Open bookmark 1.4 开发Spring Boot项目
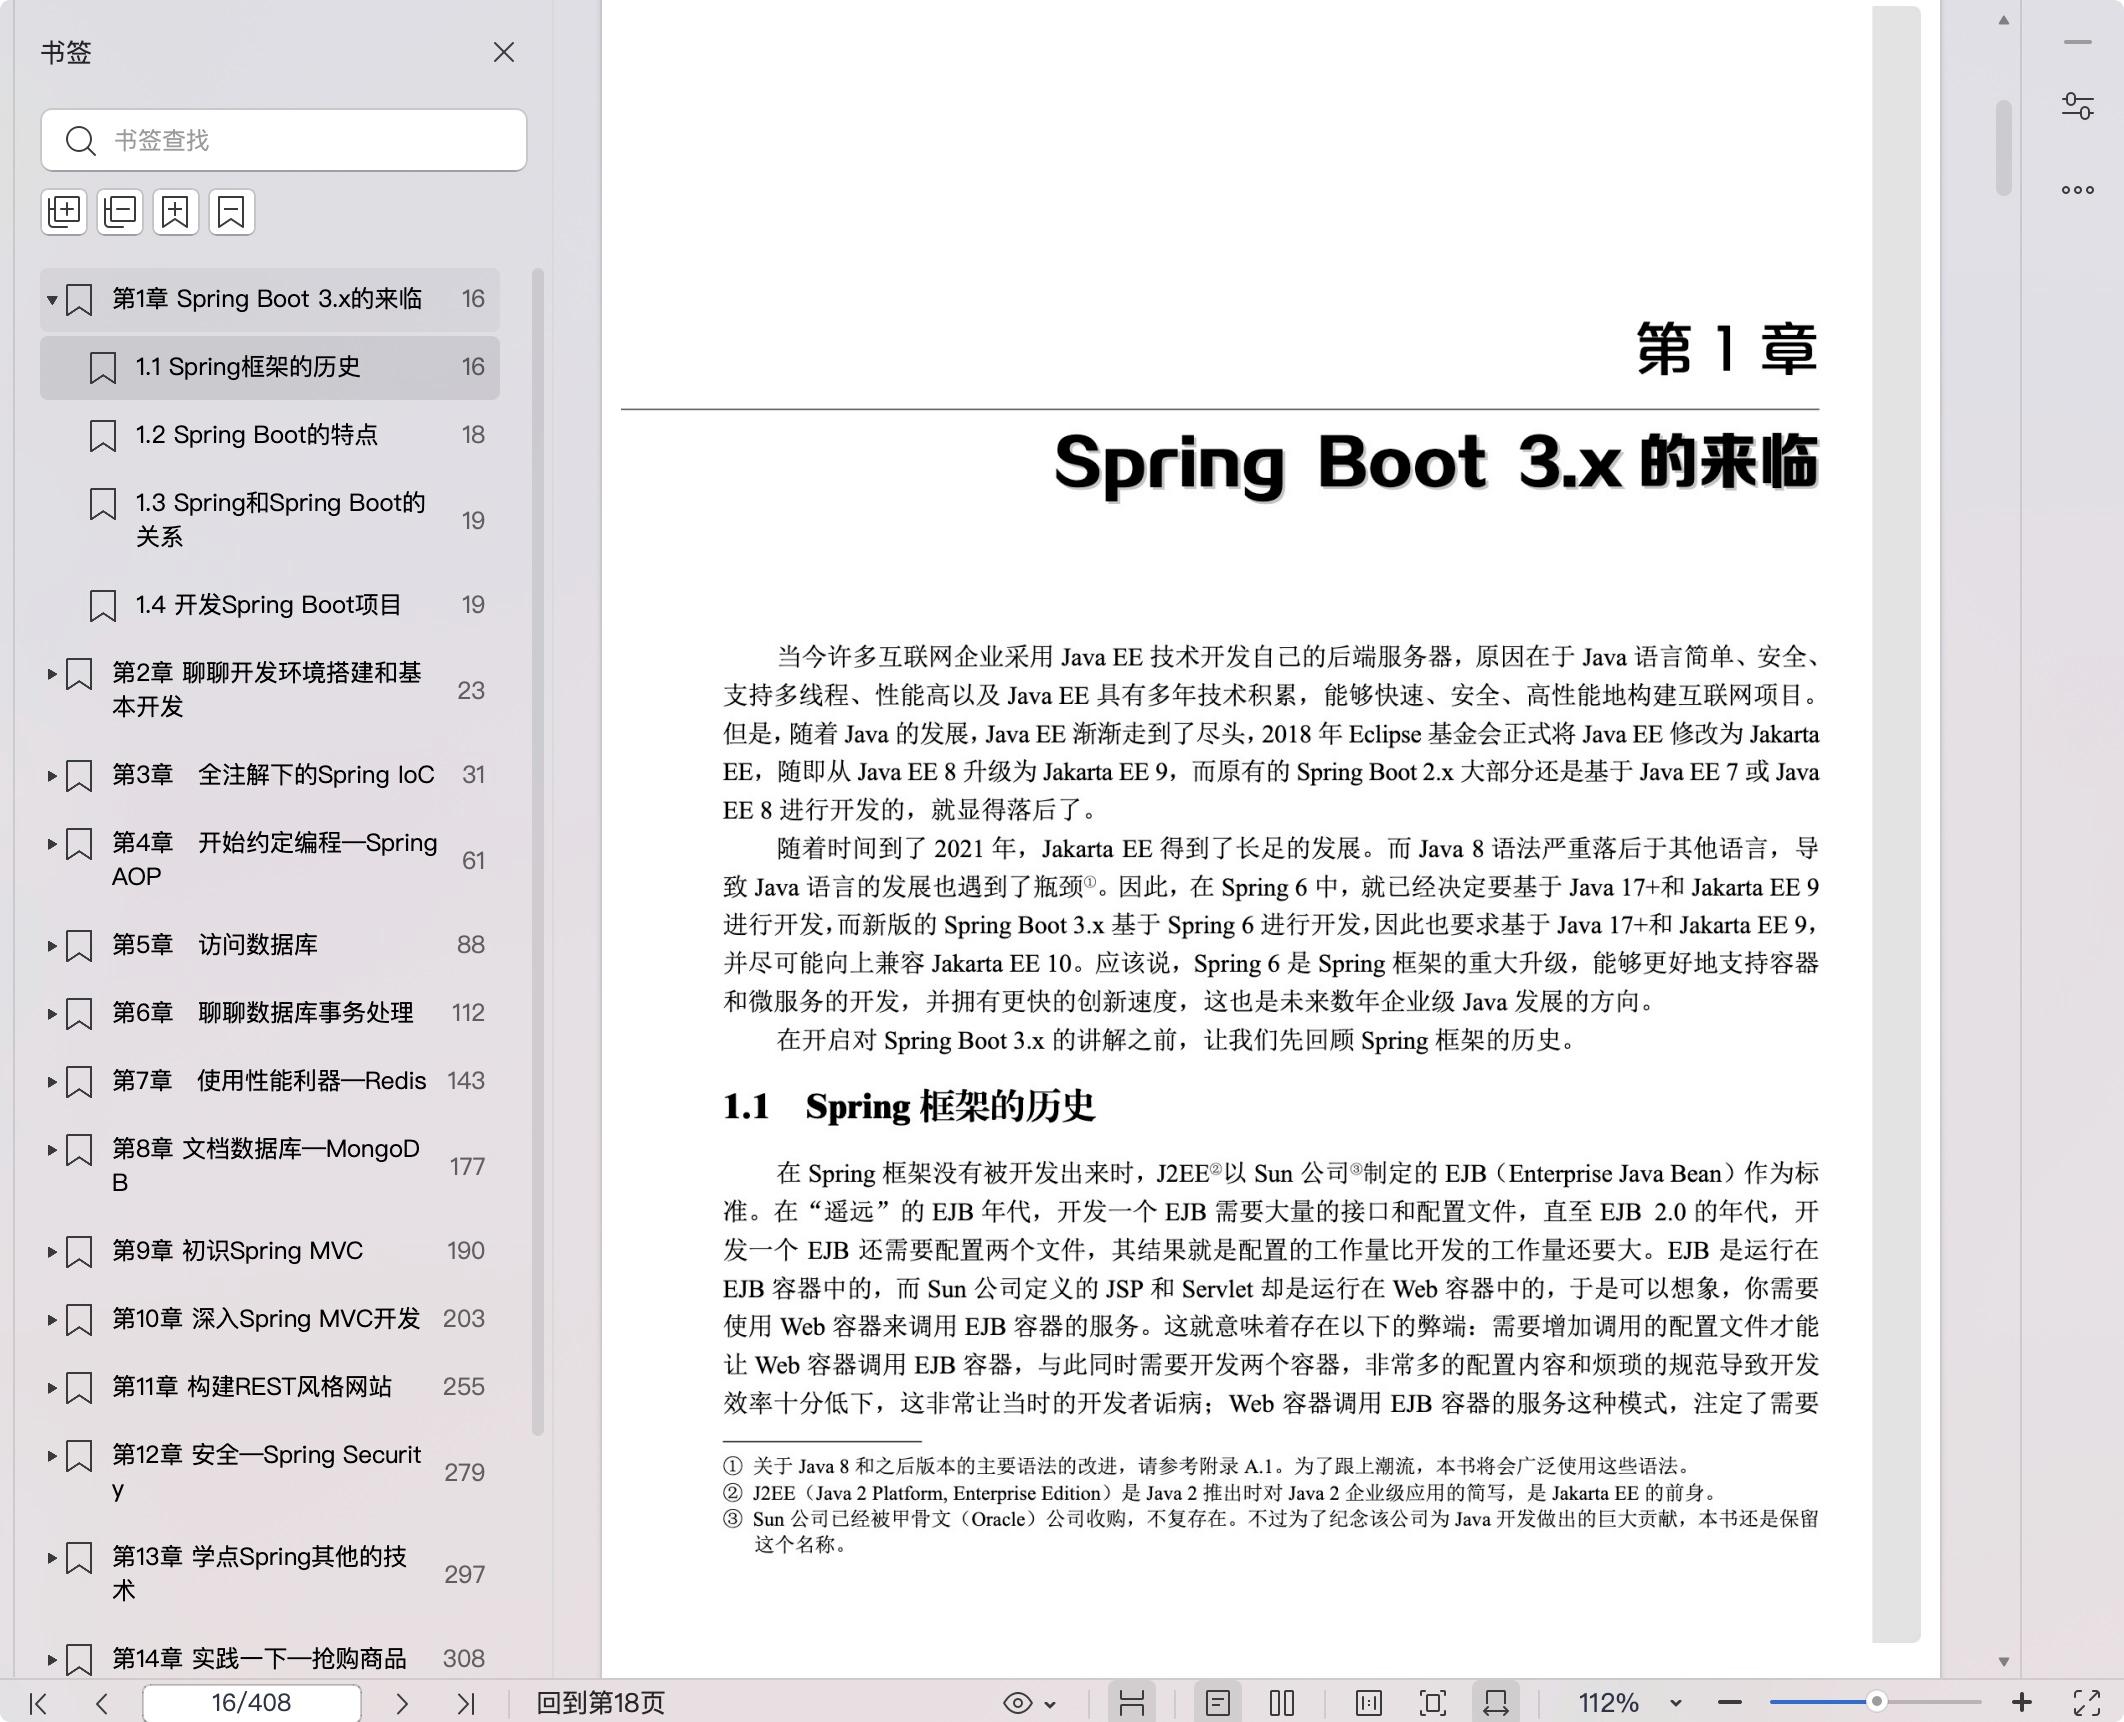This screenshot has height=1722, width=2124. pos(270,605)
